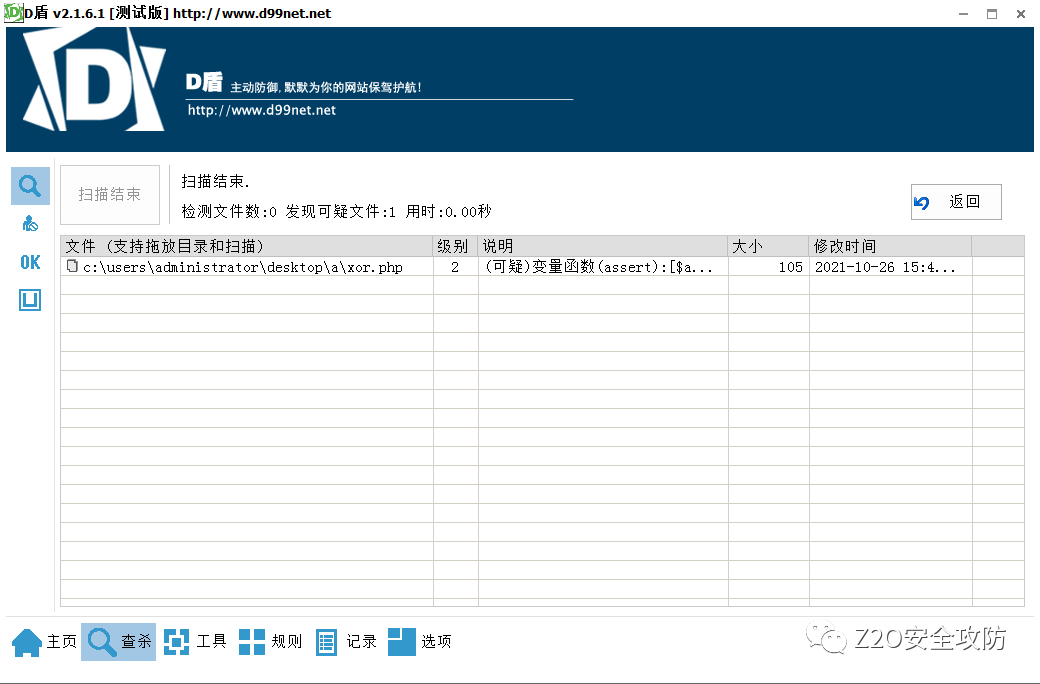This screenshot has height=684, width=1040.
Task: Close the D盾 window
Action: (1021, 13)
